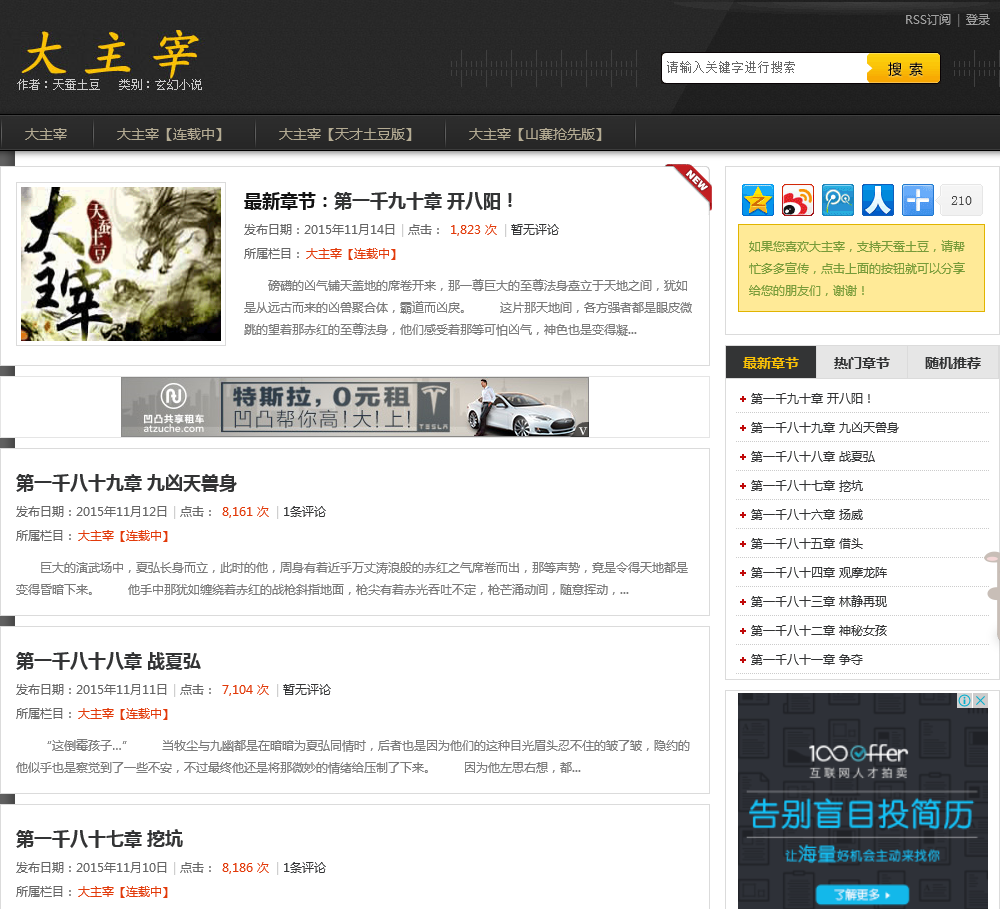Open more share options plus icon

click(x=918, y=200)
